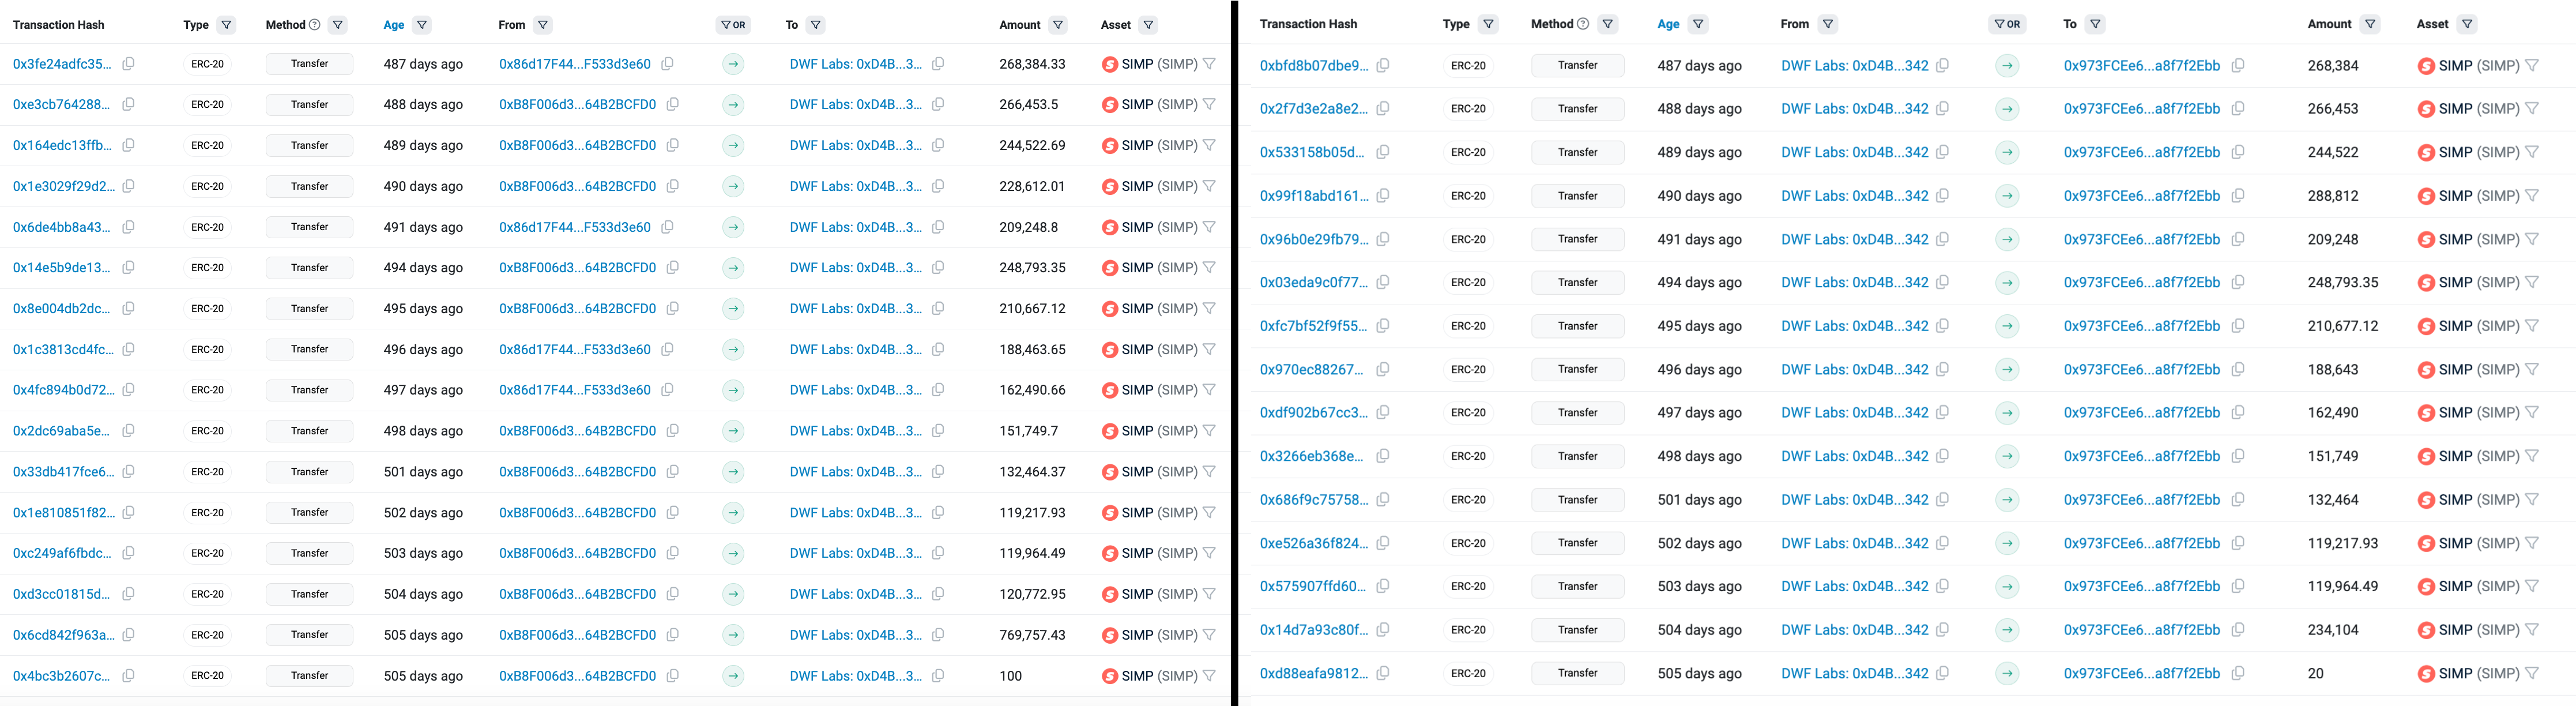Viewport: 2576px width, 706px height.
Task: Filter by SIMP asset in 268,384.33 row
Action: click(x=1209, y=64)
